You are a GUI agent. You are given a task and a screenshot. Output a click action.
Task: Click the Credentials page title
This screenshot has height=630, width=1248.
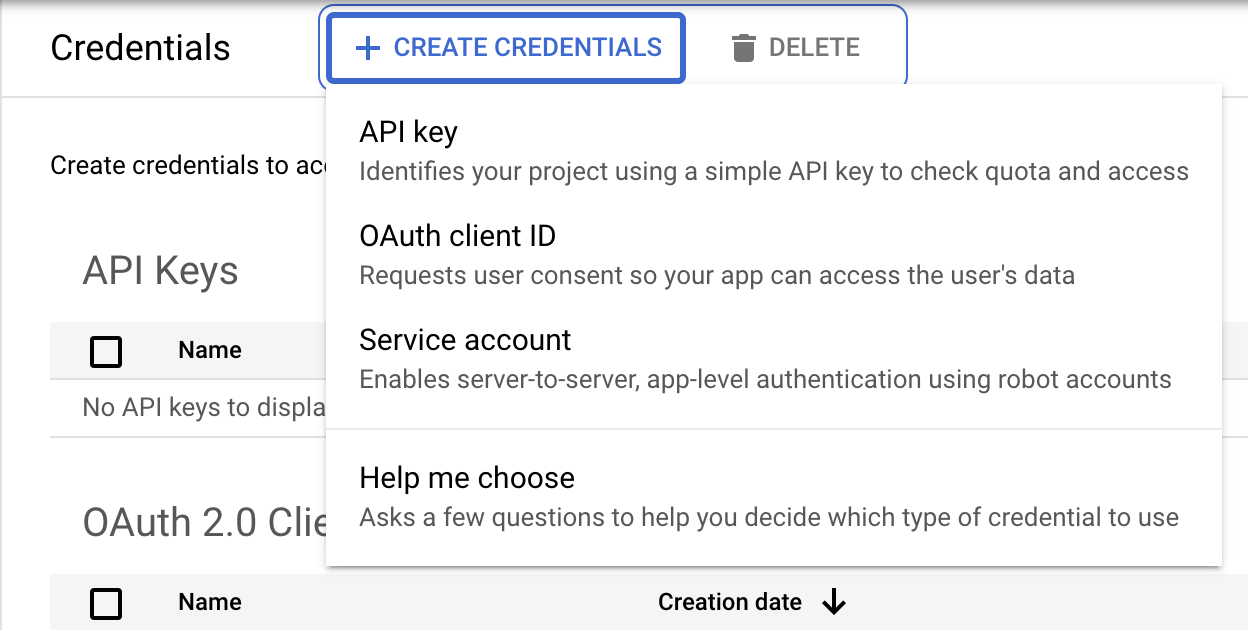(x=140, y=47)
